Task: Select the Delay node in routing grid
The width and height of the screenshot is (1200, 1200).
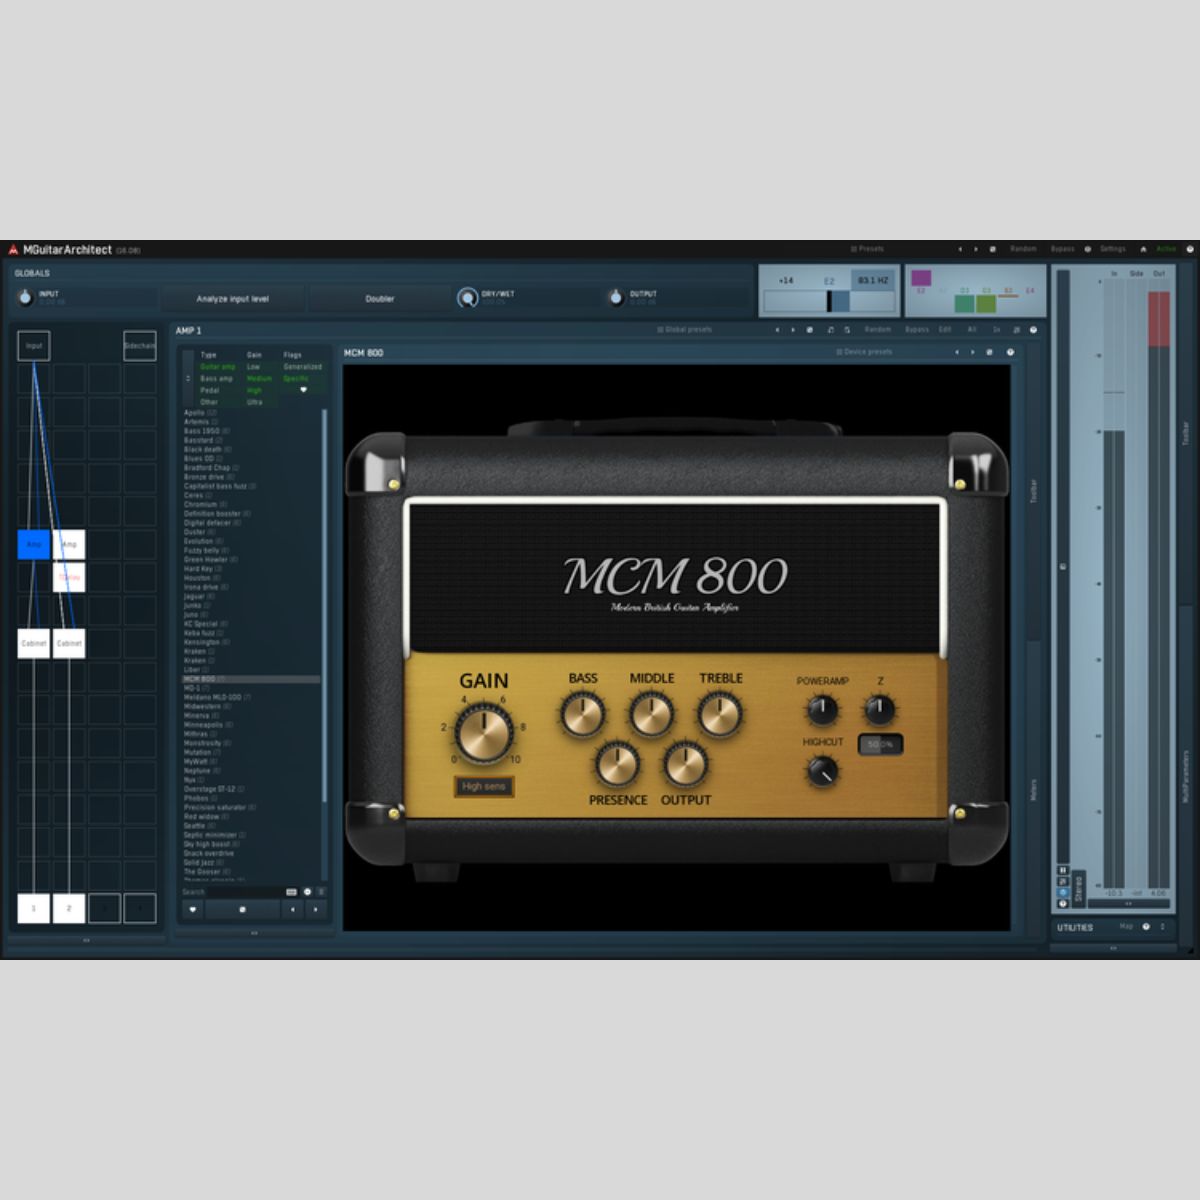Action: [69, 577]
